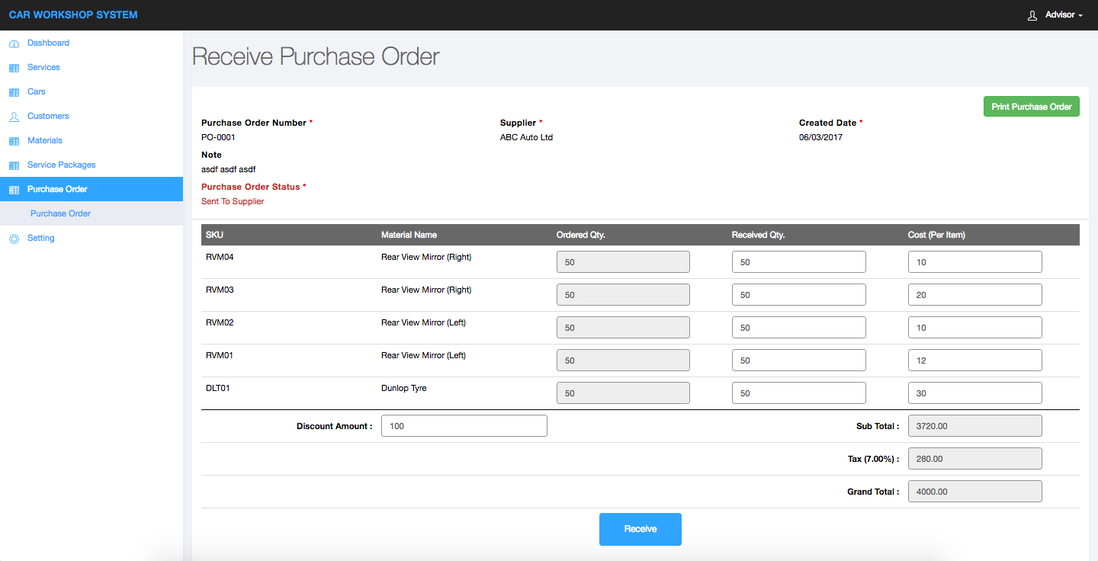Click the Cars sidebar icon
Image resolution: width=1098 pixels, height=561 pixels.
coord(14,92)
